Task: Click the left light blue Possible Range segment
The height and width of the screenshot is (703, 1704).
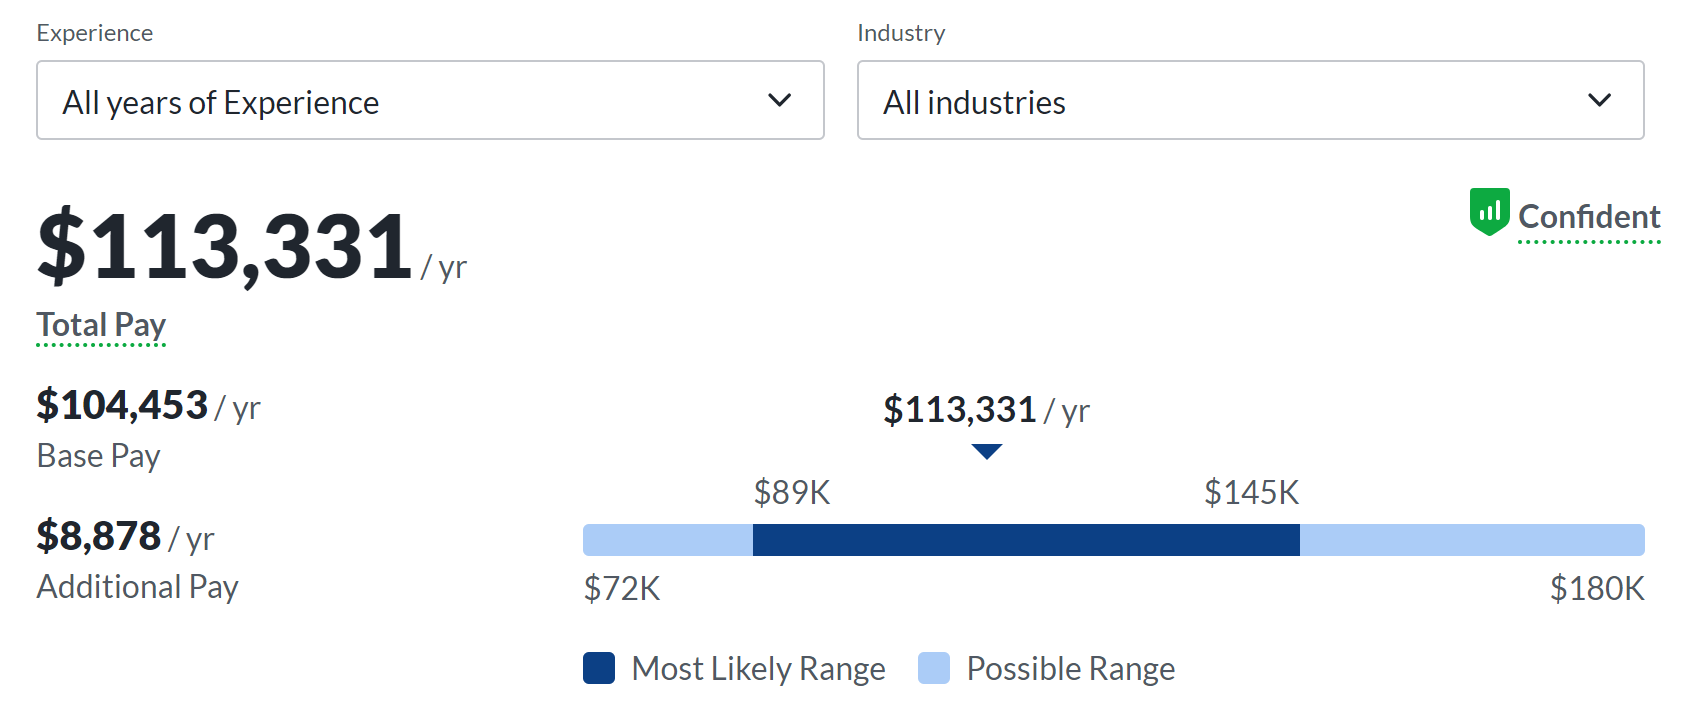Action: point(668,540)
